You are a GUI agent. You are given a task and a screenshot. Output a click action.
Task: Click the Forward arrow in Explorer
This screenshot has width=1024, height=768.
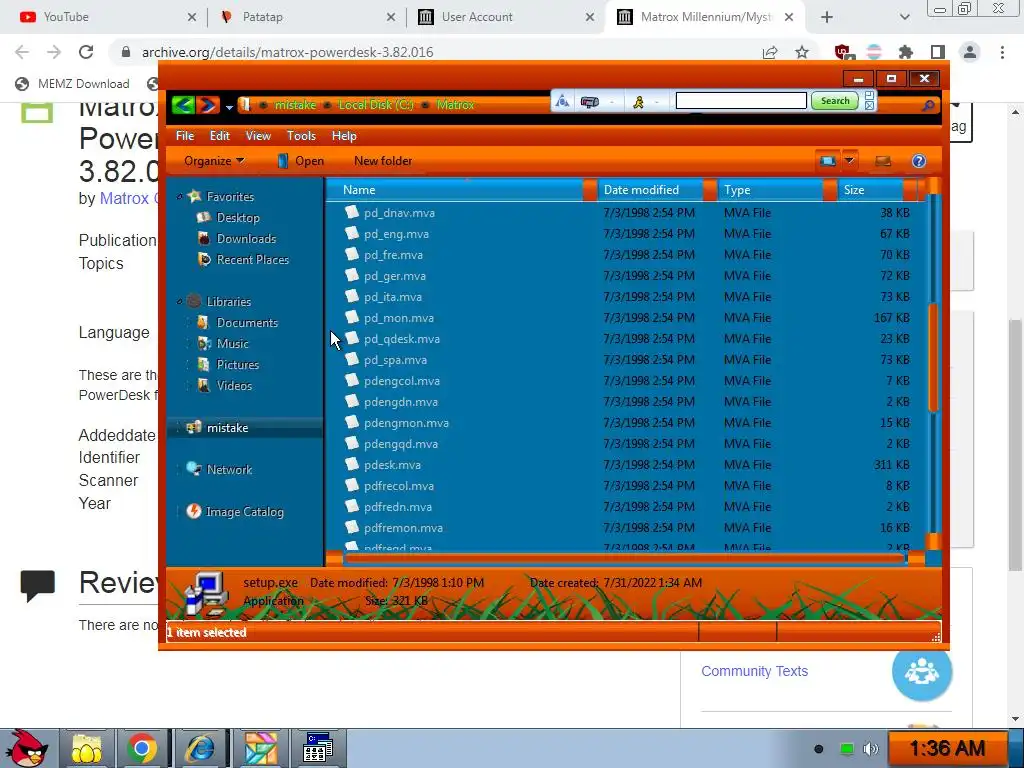pos(208,104)
